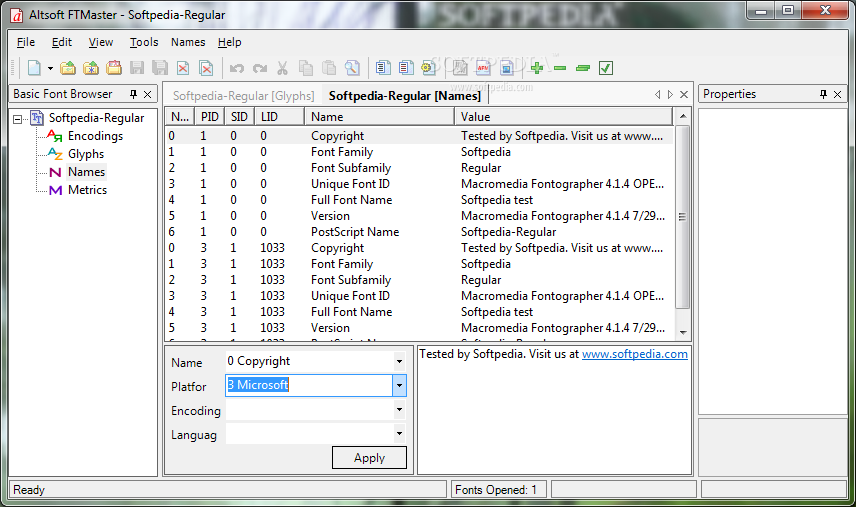Image resolution: width=856 pixels, height=507 pixels.
Task: Open the www.softpedia.com link
Action: (634, 354)
